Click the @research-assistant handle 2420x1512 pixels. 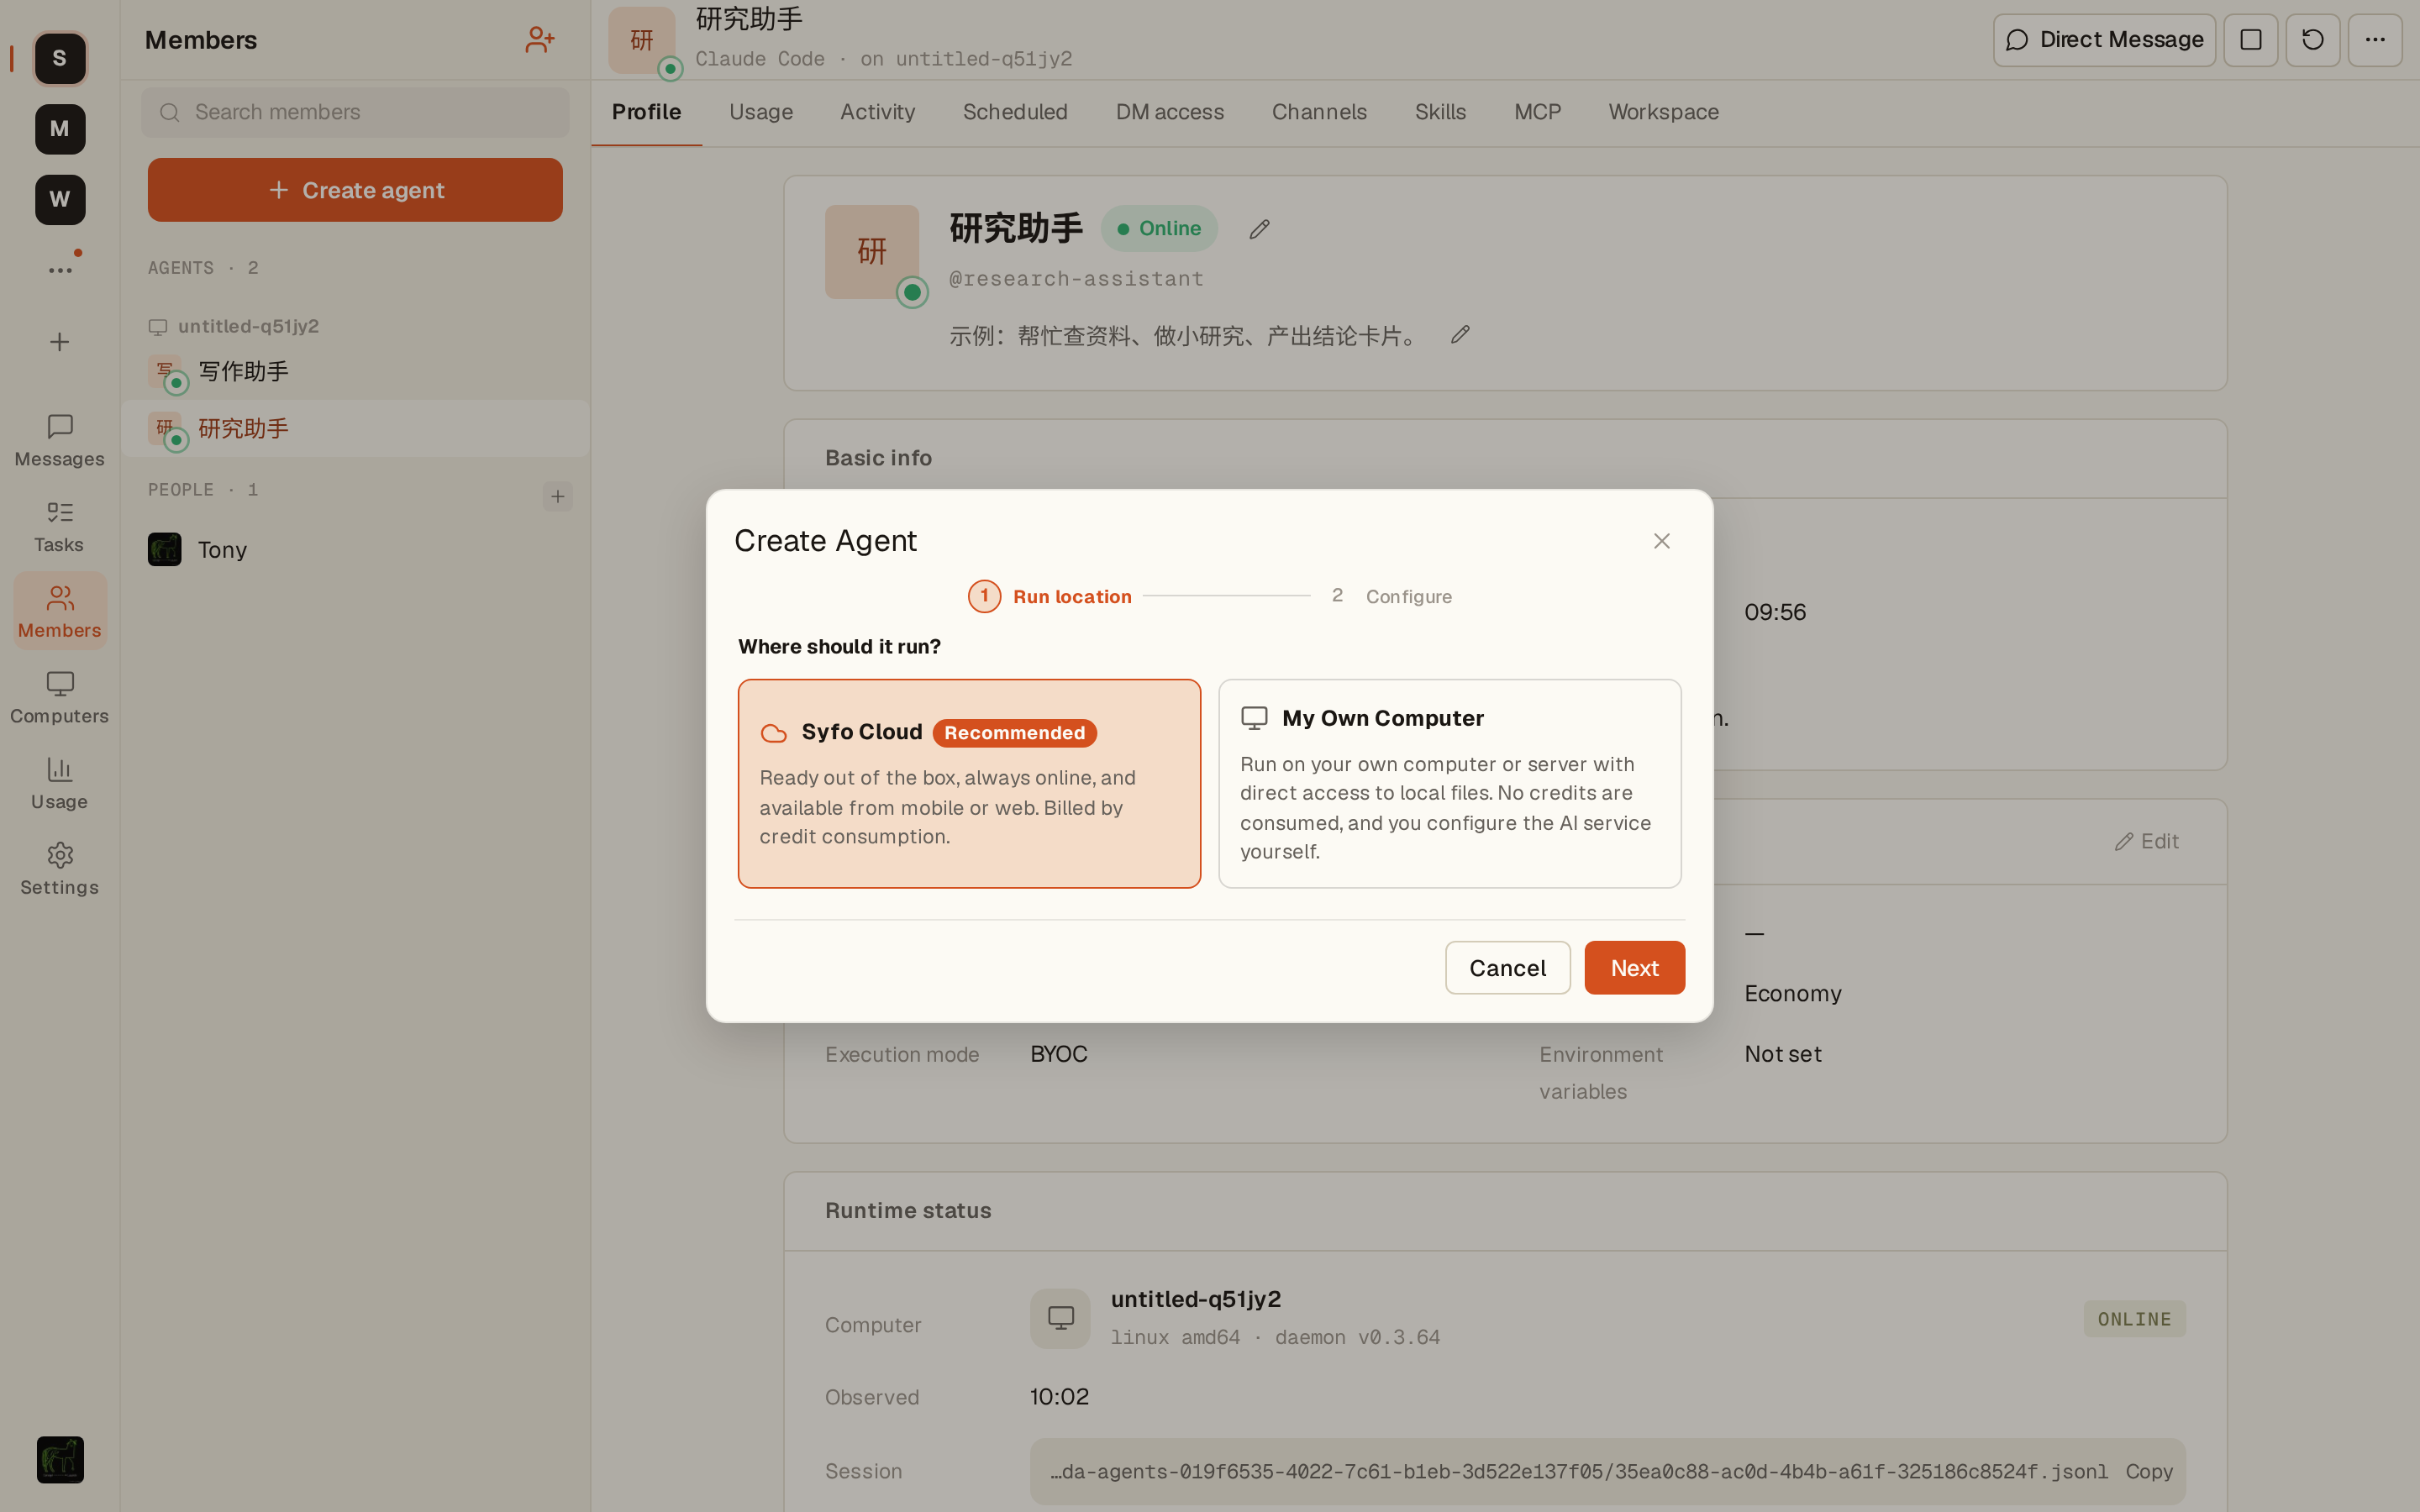[1076, 279]
